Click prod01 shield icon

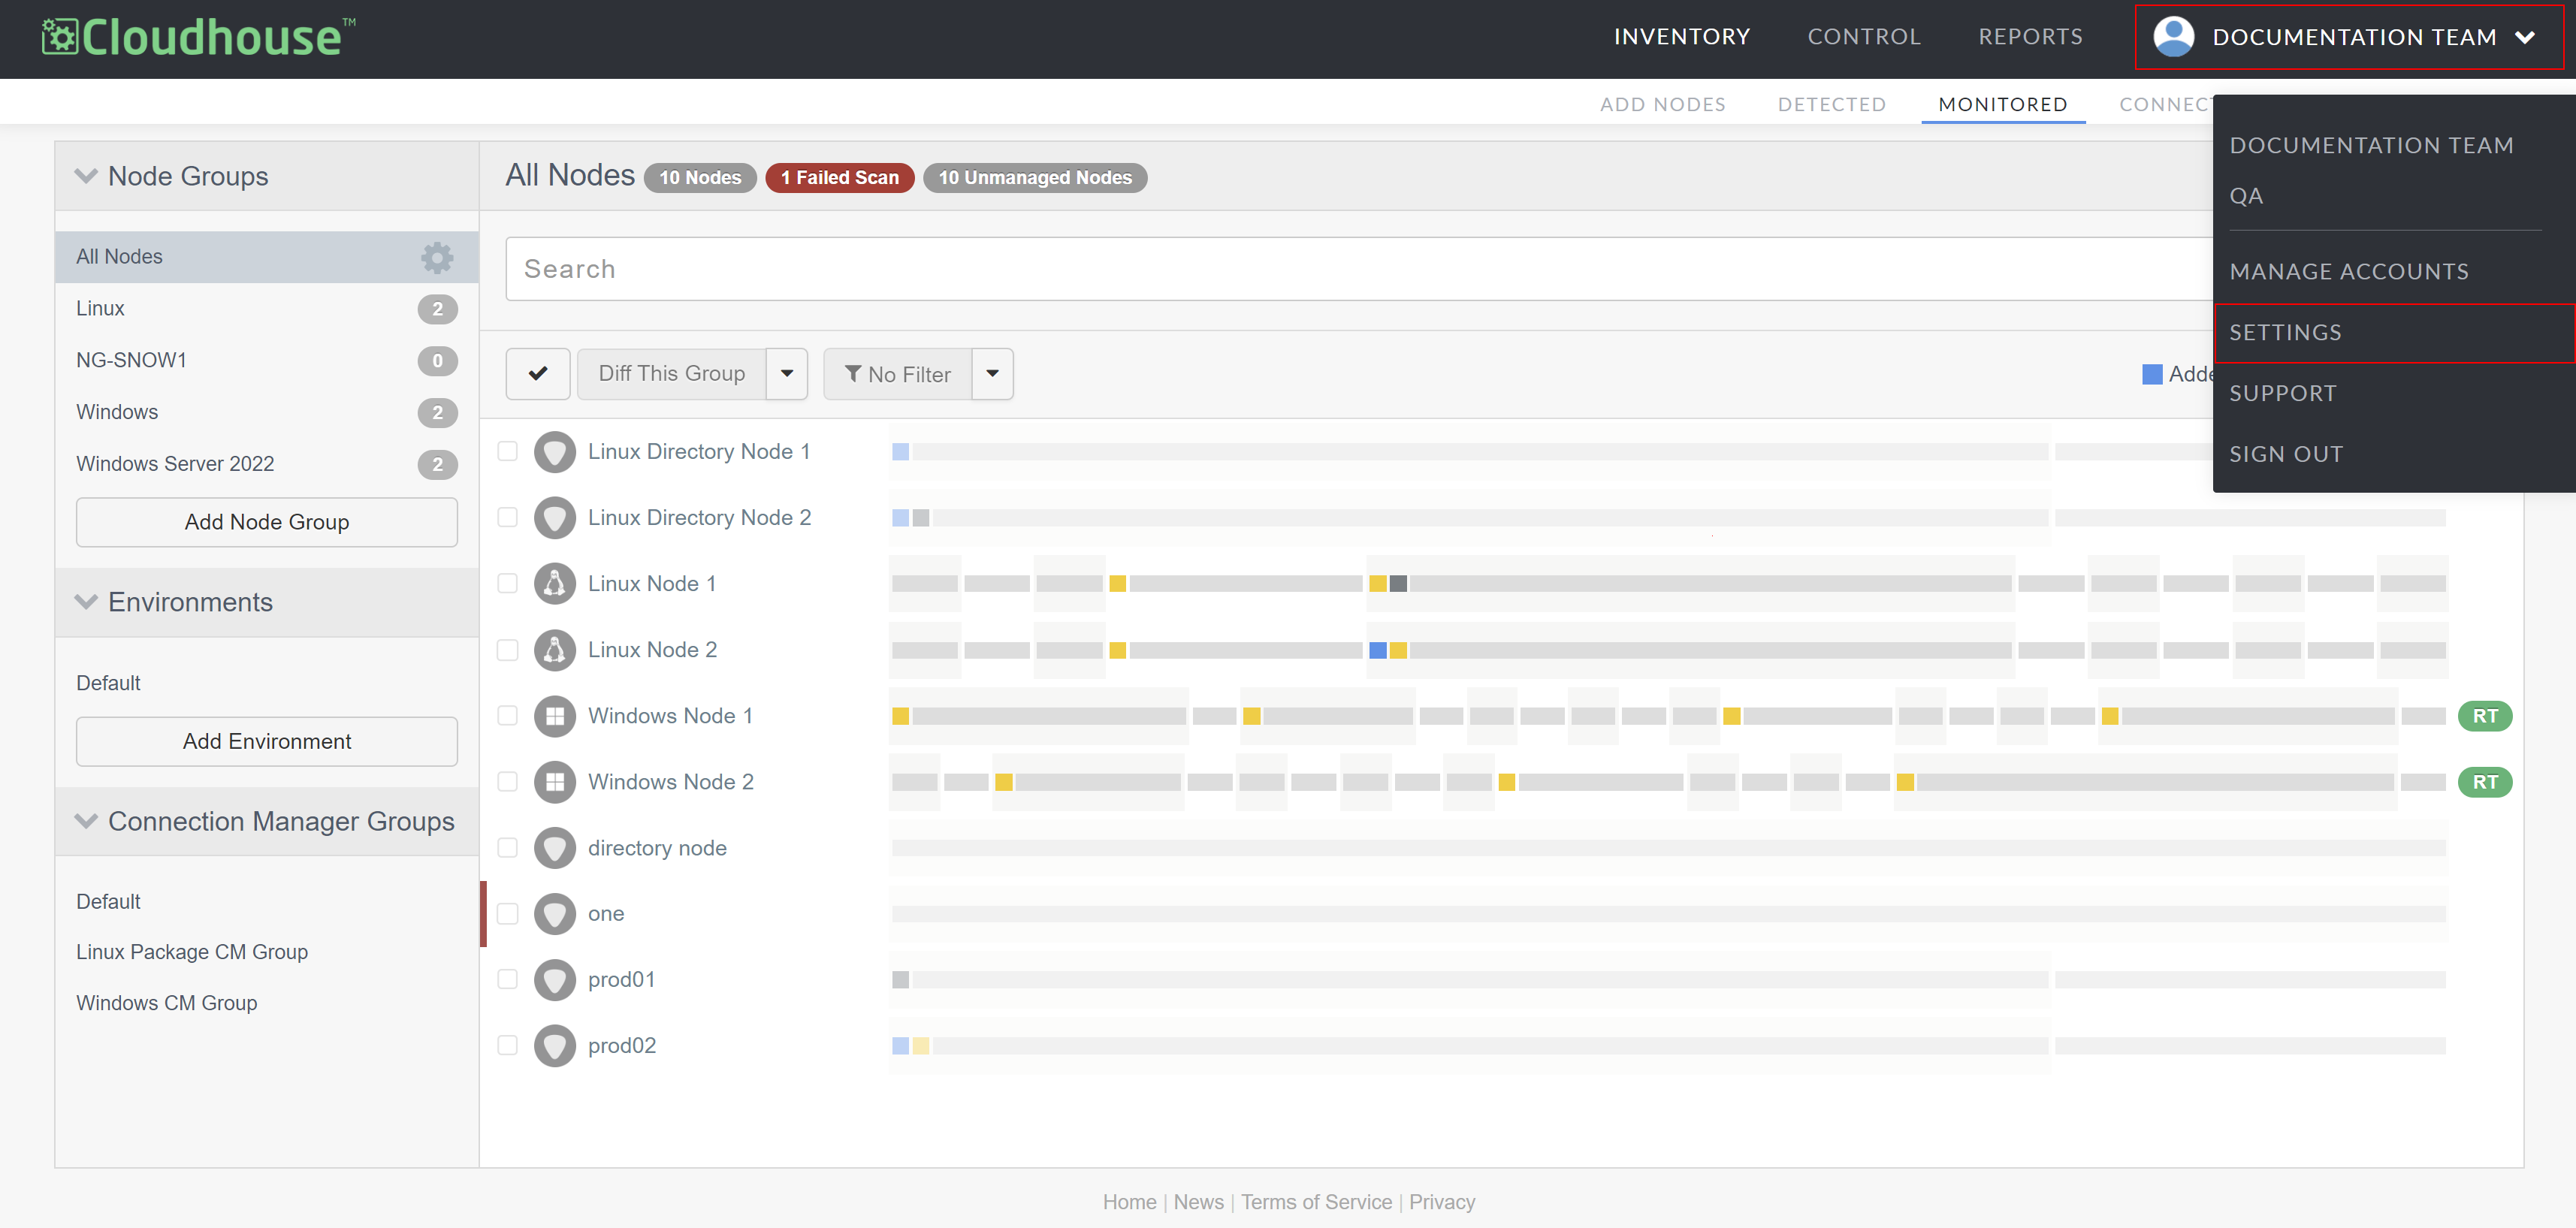click(555, 980)
